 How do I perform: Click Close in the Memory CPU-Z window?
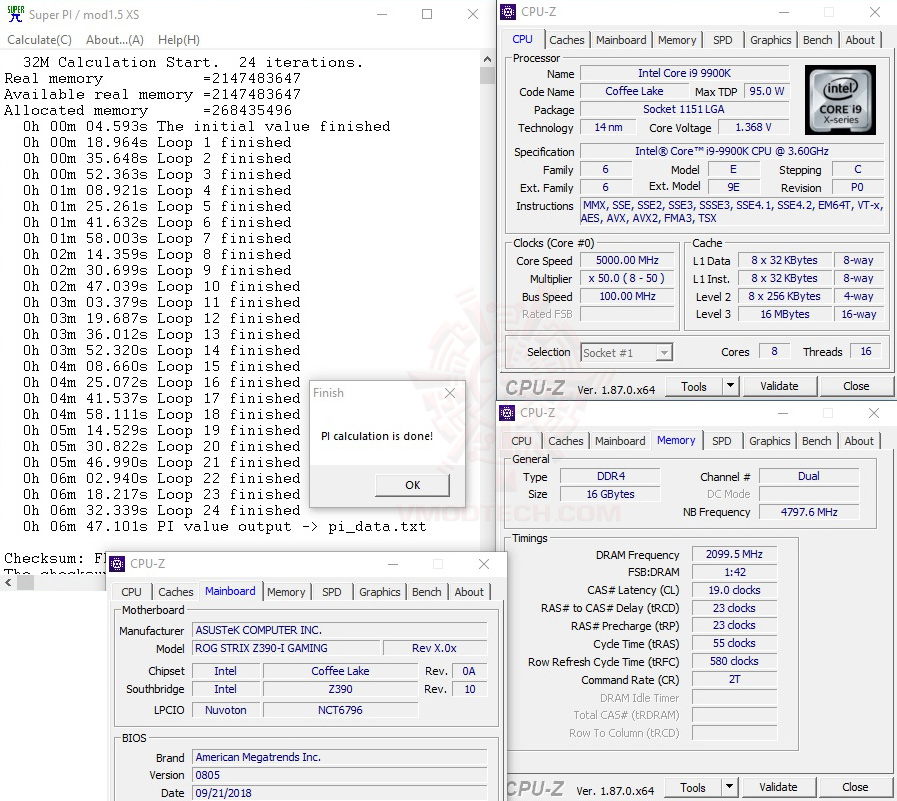(x=855, y=787)
